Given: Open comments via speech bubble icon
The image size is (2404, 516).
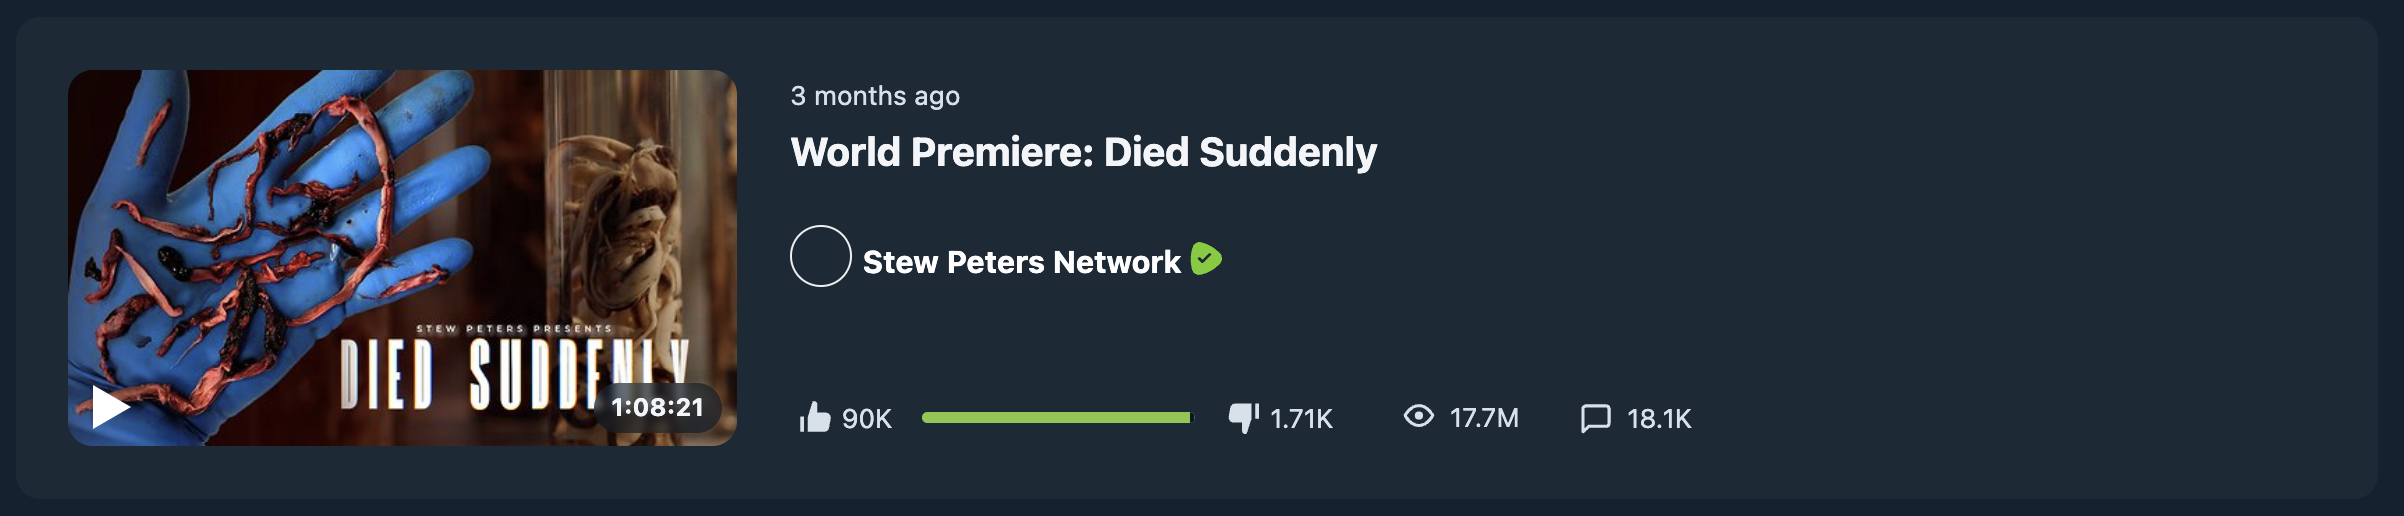Looking at the screenshot, I should 1595,418.
